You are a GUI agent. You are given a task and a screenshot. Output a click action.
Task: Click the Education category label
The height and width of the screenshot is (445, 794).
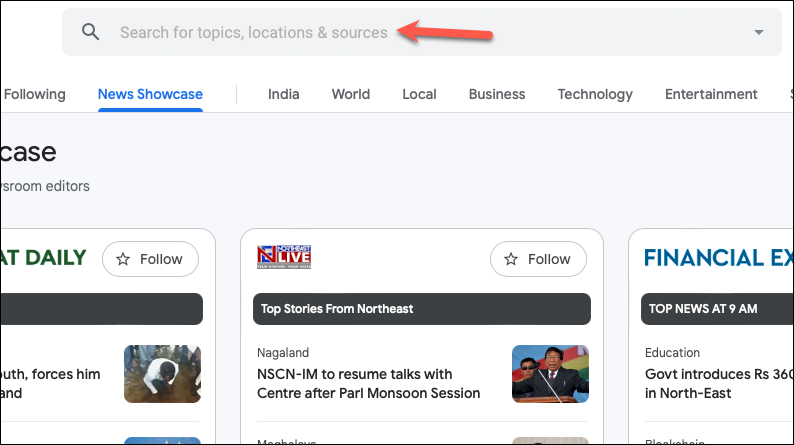(x=672, y=352)
